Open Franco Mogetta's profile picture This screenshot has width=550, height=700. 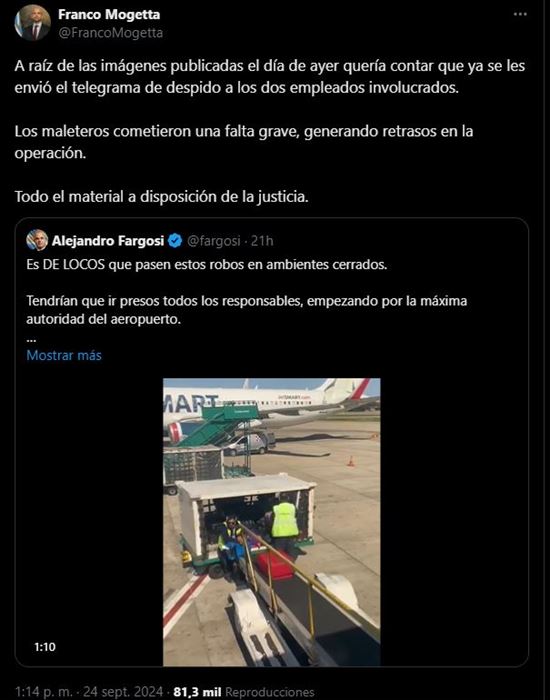(33, 23)
